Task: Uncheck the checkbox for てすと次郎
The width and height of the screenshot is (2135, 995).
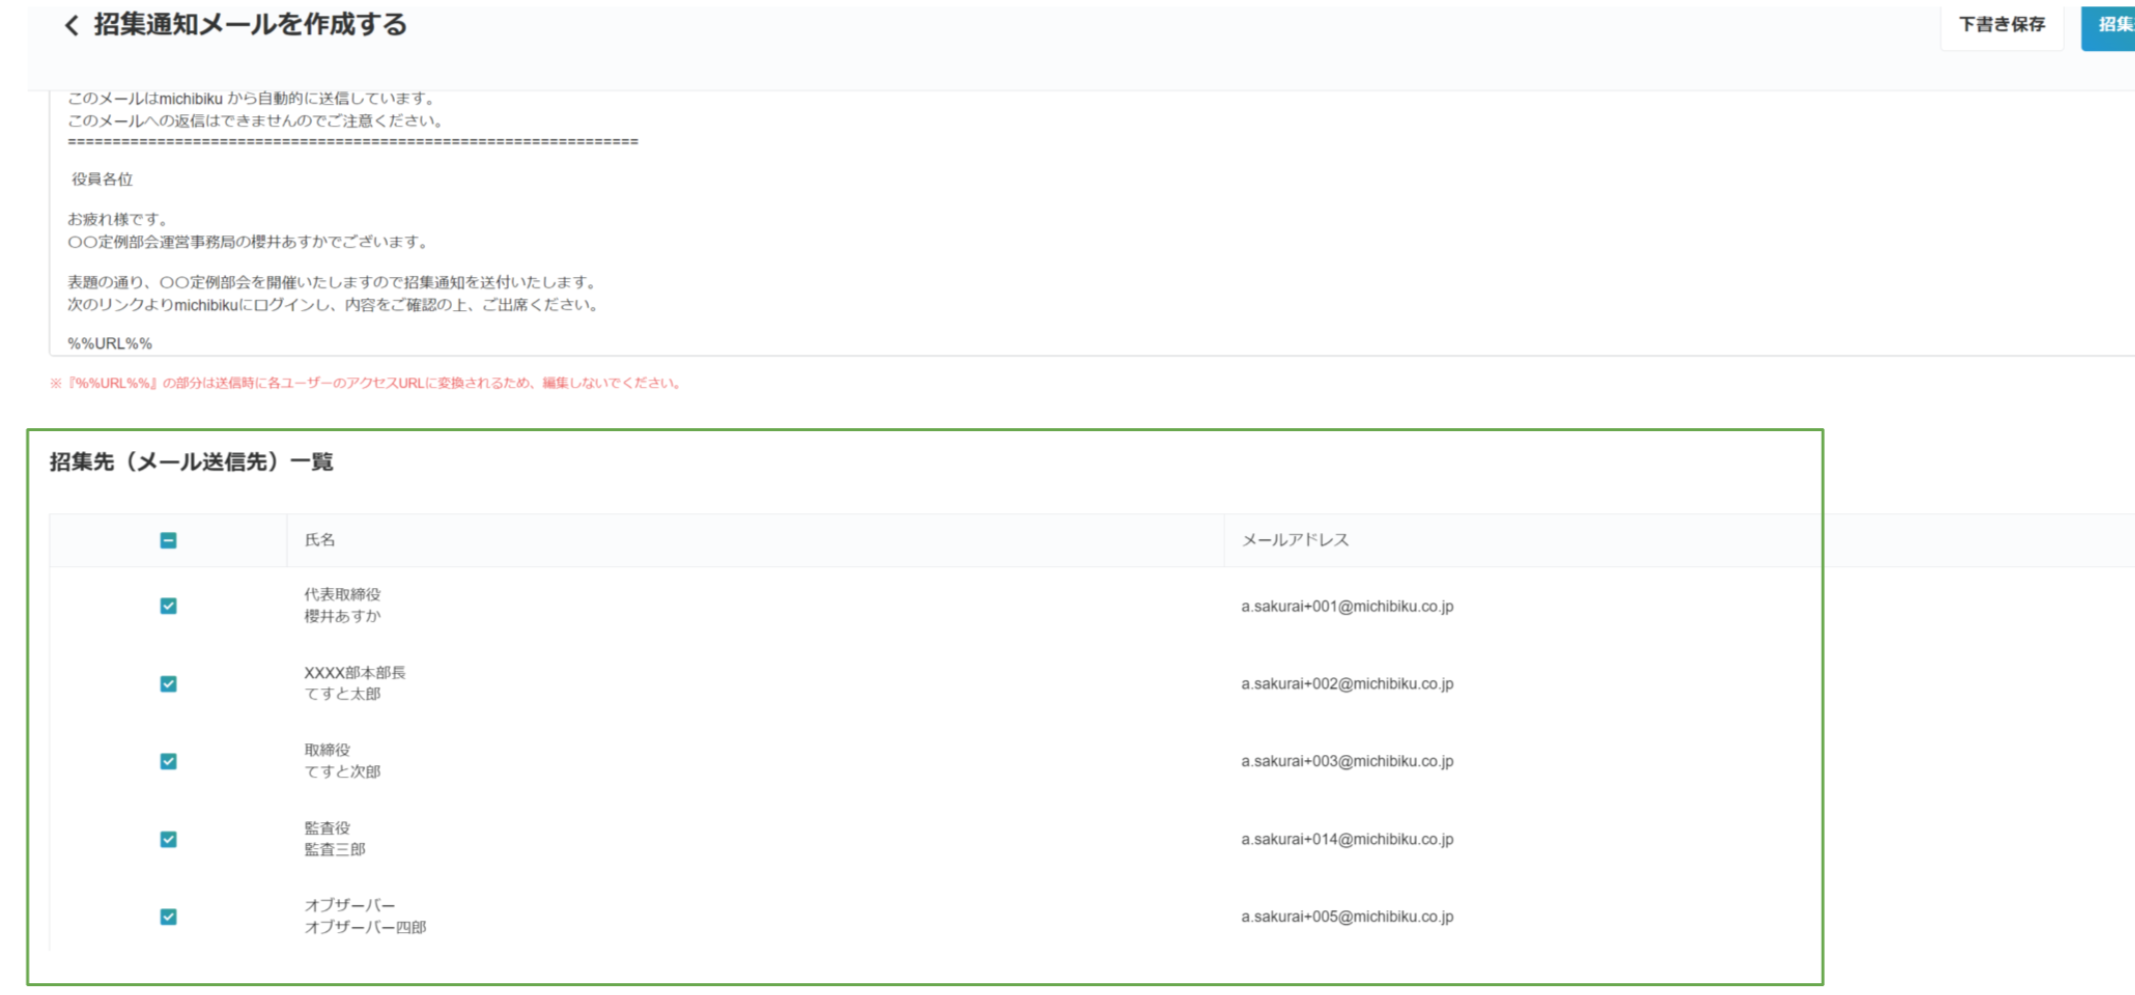Action: [168, 761]
